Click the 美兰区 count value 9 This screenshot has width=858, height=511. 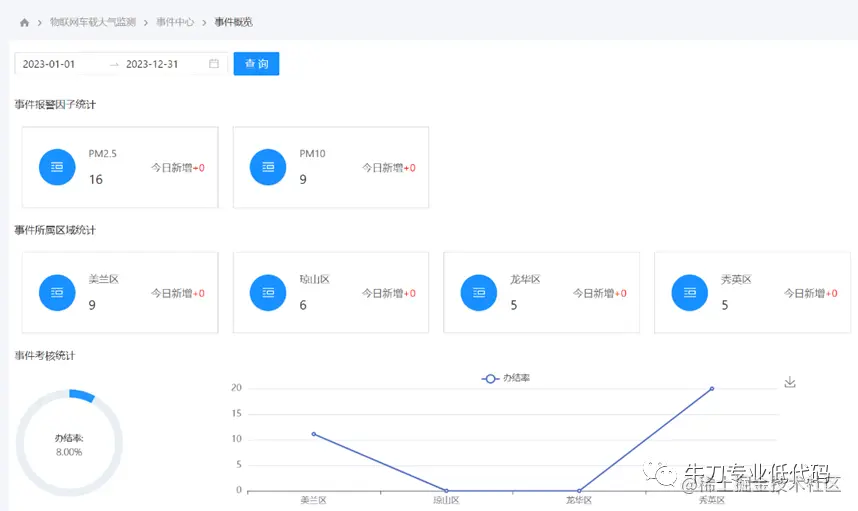(x=92, y=305)
